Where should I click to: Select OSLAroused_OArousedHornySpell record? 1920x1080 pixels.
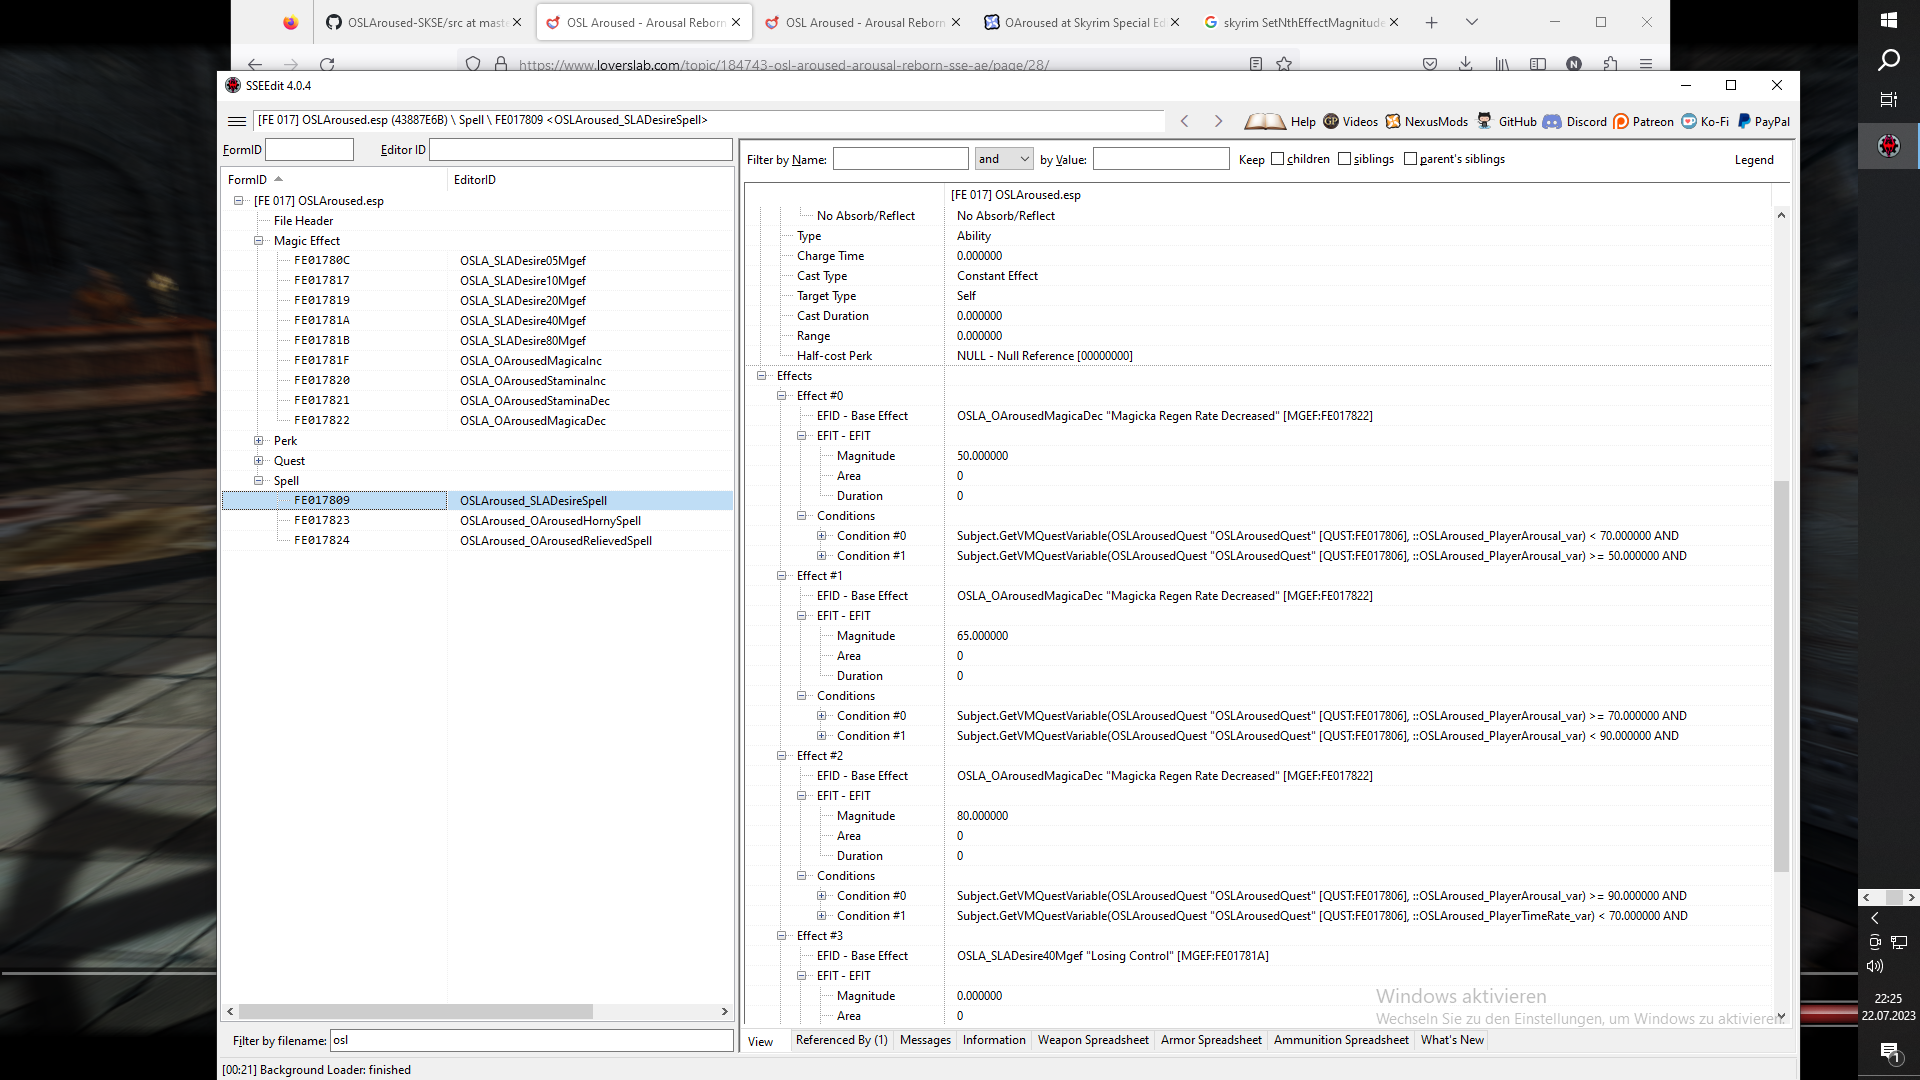pyautogui.click(x=477, y=521)
